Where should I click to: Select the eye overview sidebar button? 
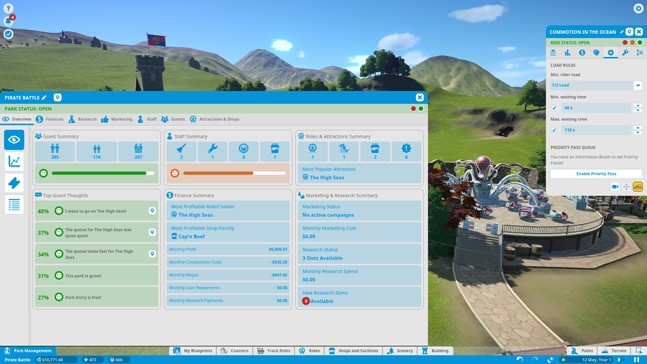coord(14,139)
